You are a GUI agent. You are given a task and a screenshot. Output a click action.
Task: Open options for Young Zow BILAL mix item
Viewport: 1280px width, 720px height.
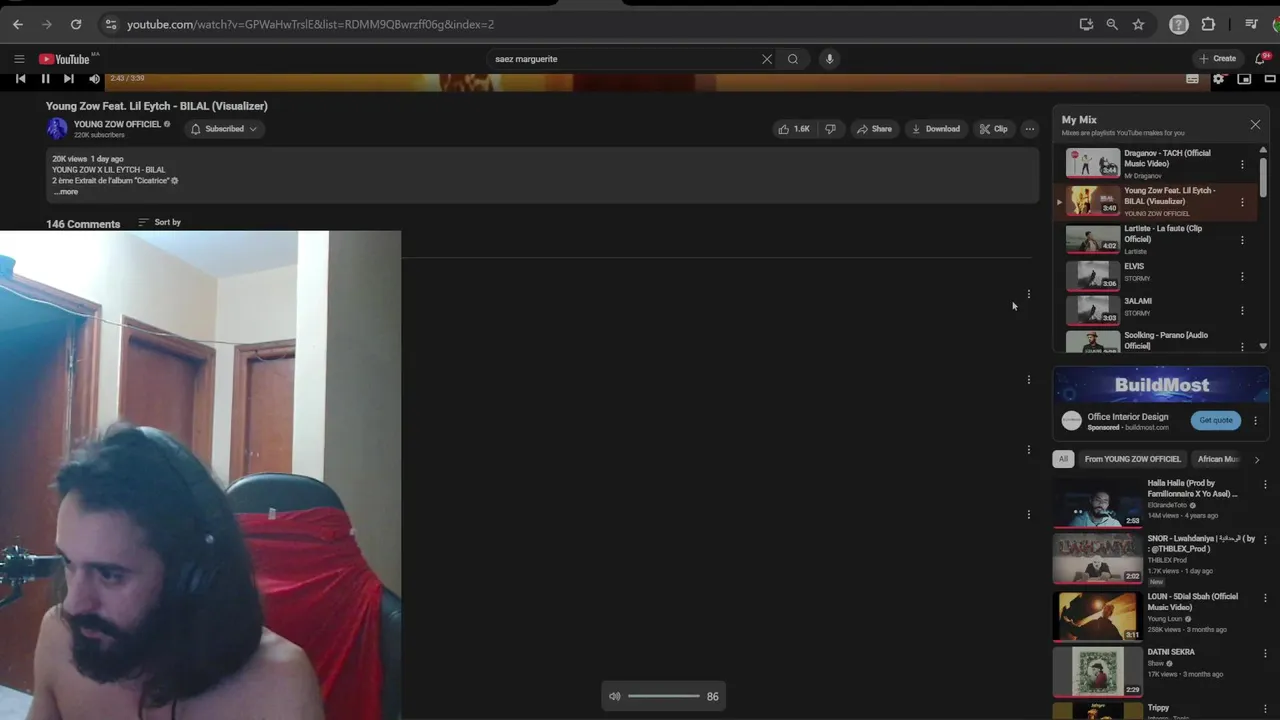[1242, 202]
